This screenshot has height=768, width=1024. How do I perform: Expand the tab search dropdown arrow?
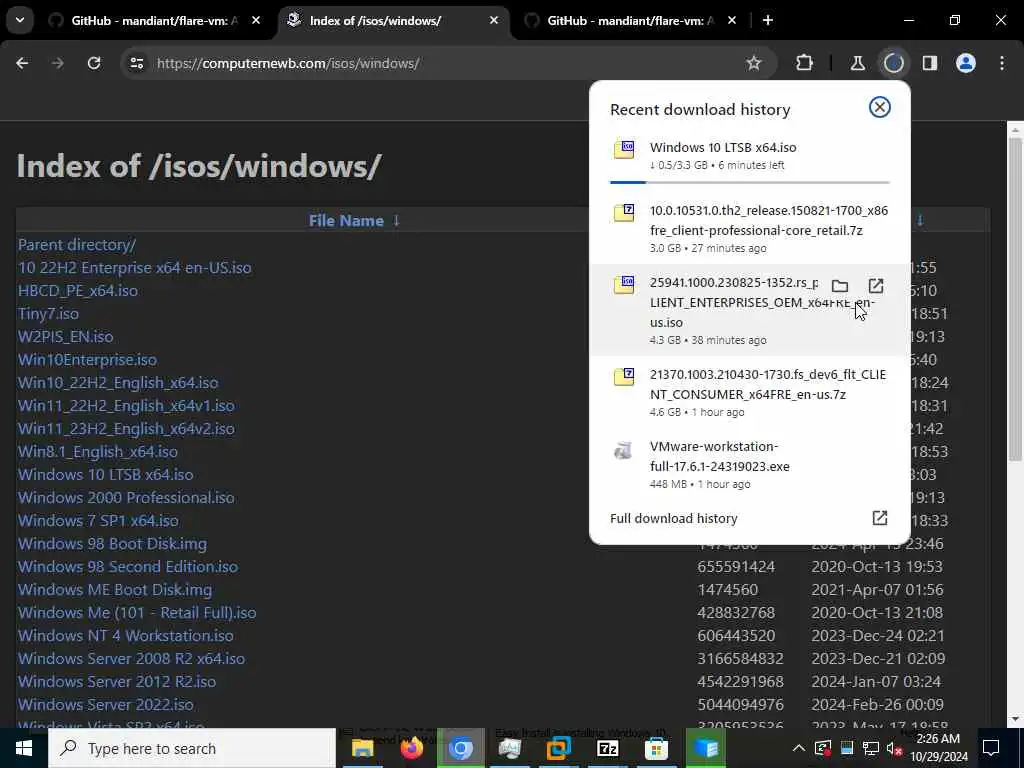[20, 20]
